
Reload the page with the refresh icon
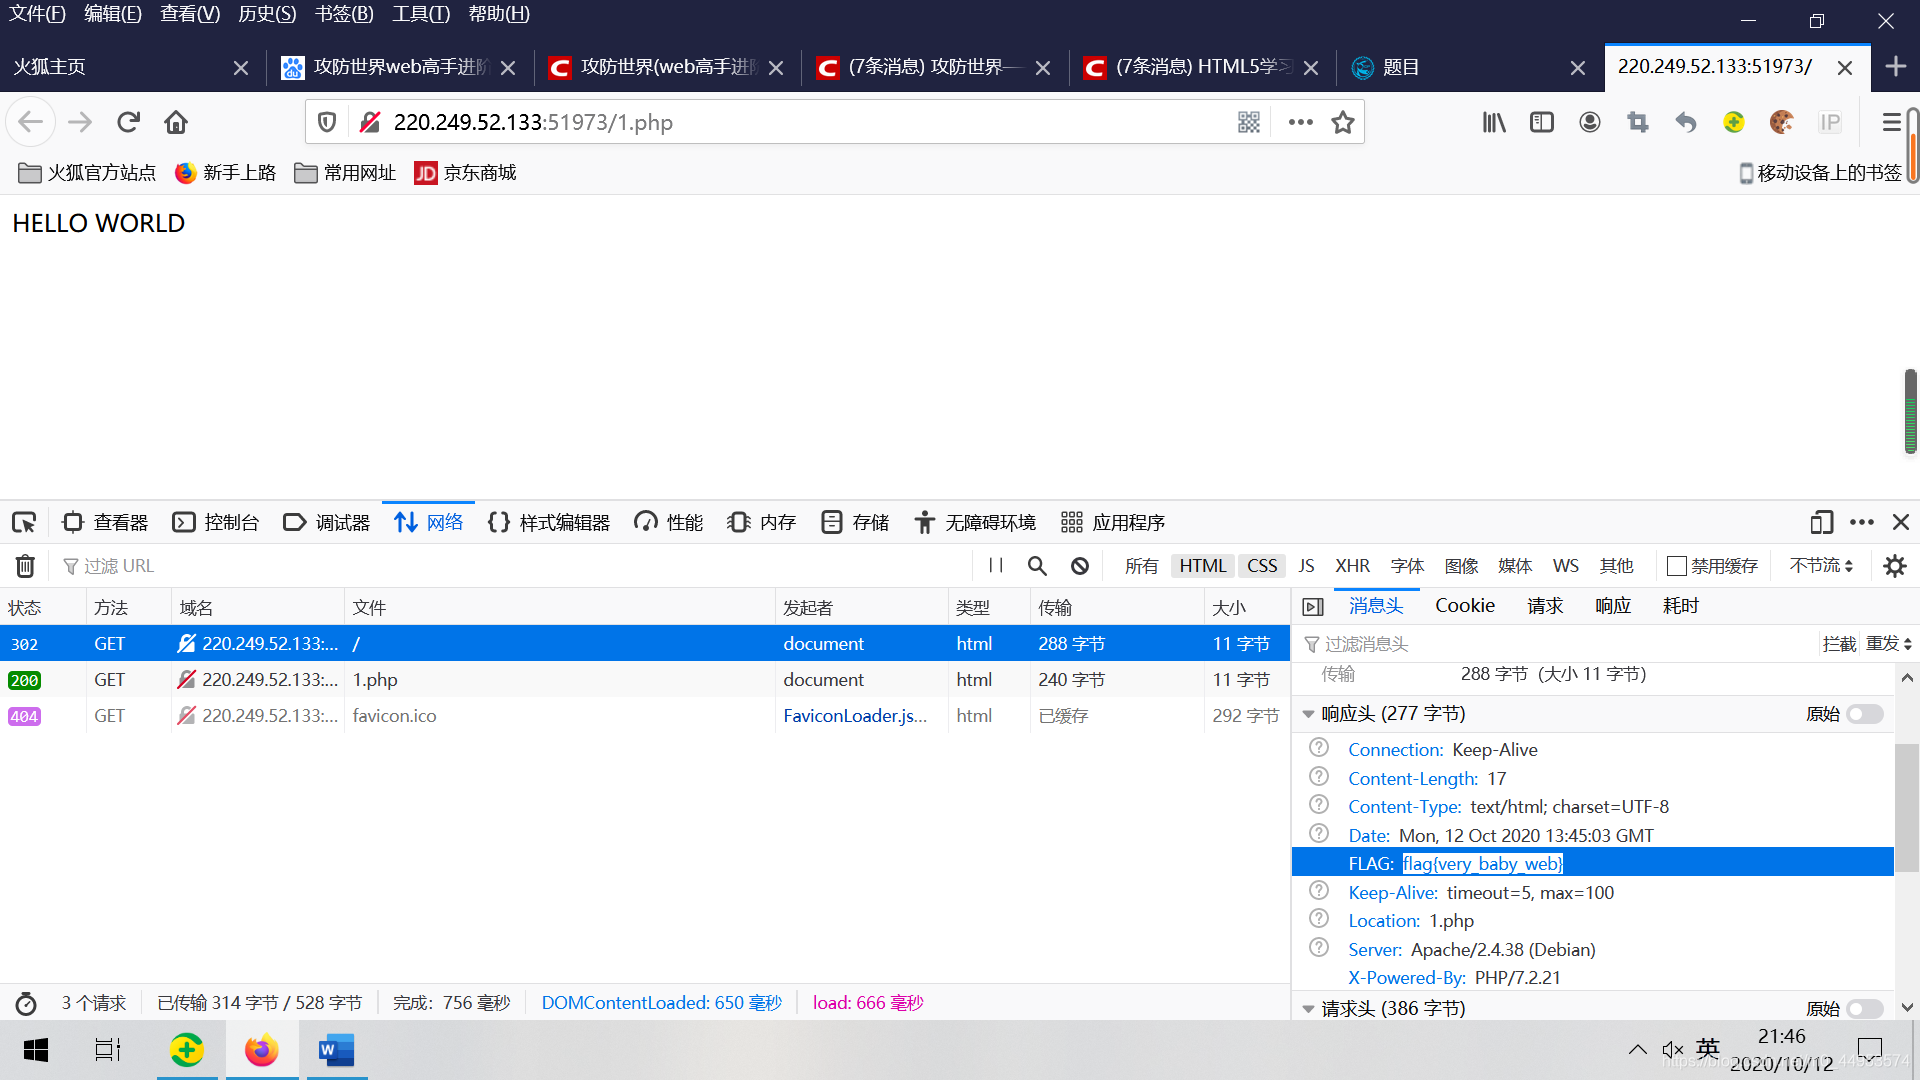tap(128, 122)
